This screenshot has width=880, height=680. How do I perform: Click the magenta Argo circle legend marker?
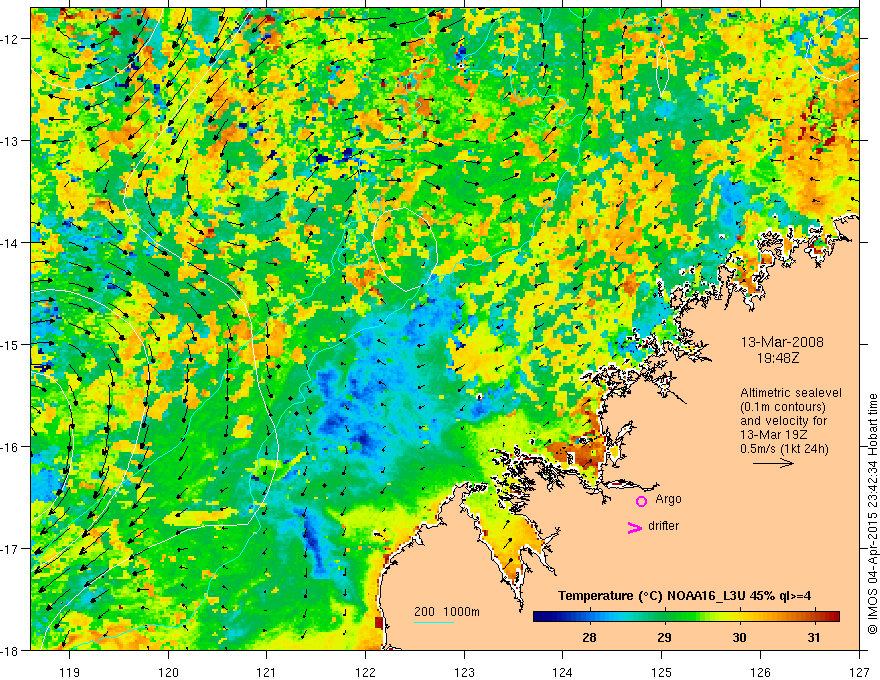pyautogui.click(x=641, y=501)
